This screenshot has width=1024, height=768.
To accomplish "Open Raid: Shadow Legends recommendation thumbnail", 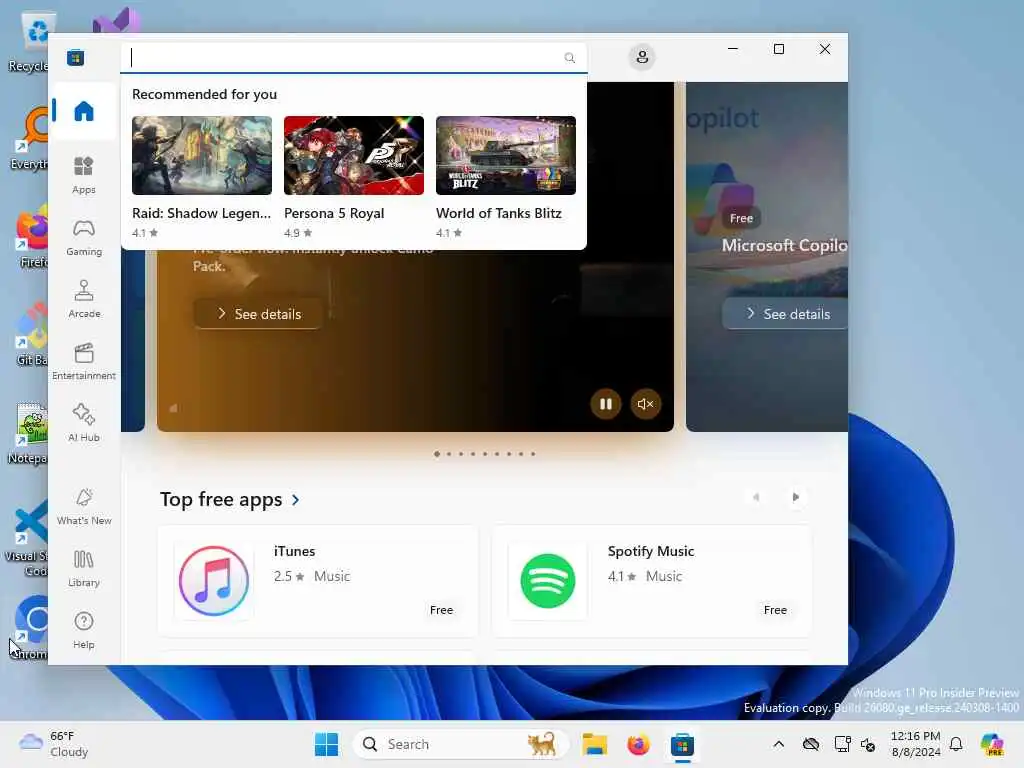I will pyautogui.click(x=202, y=155).
